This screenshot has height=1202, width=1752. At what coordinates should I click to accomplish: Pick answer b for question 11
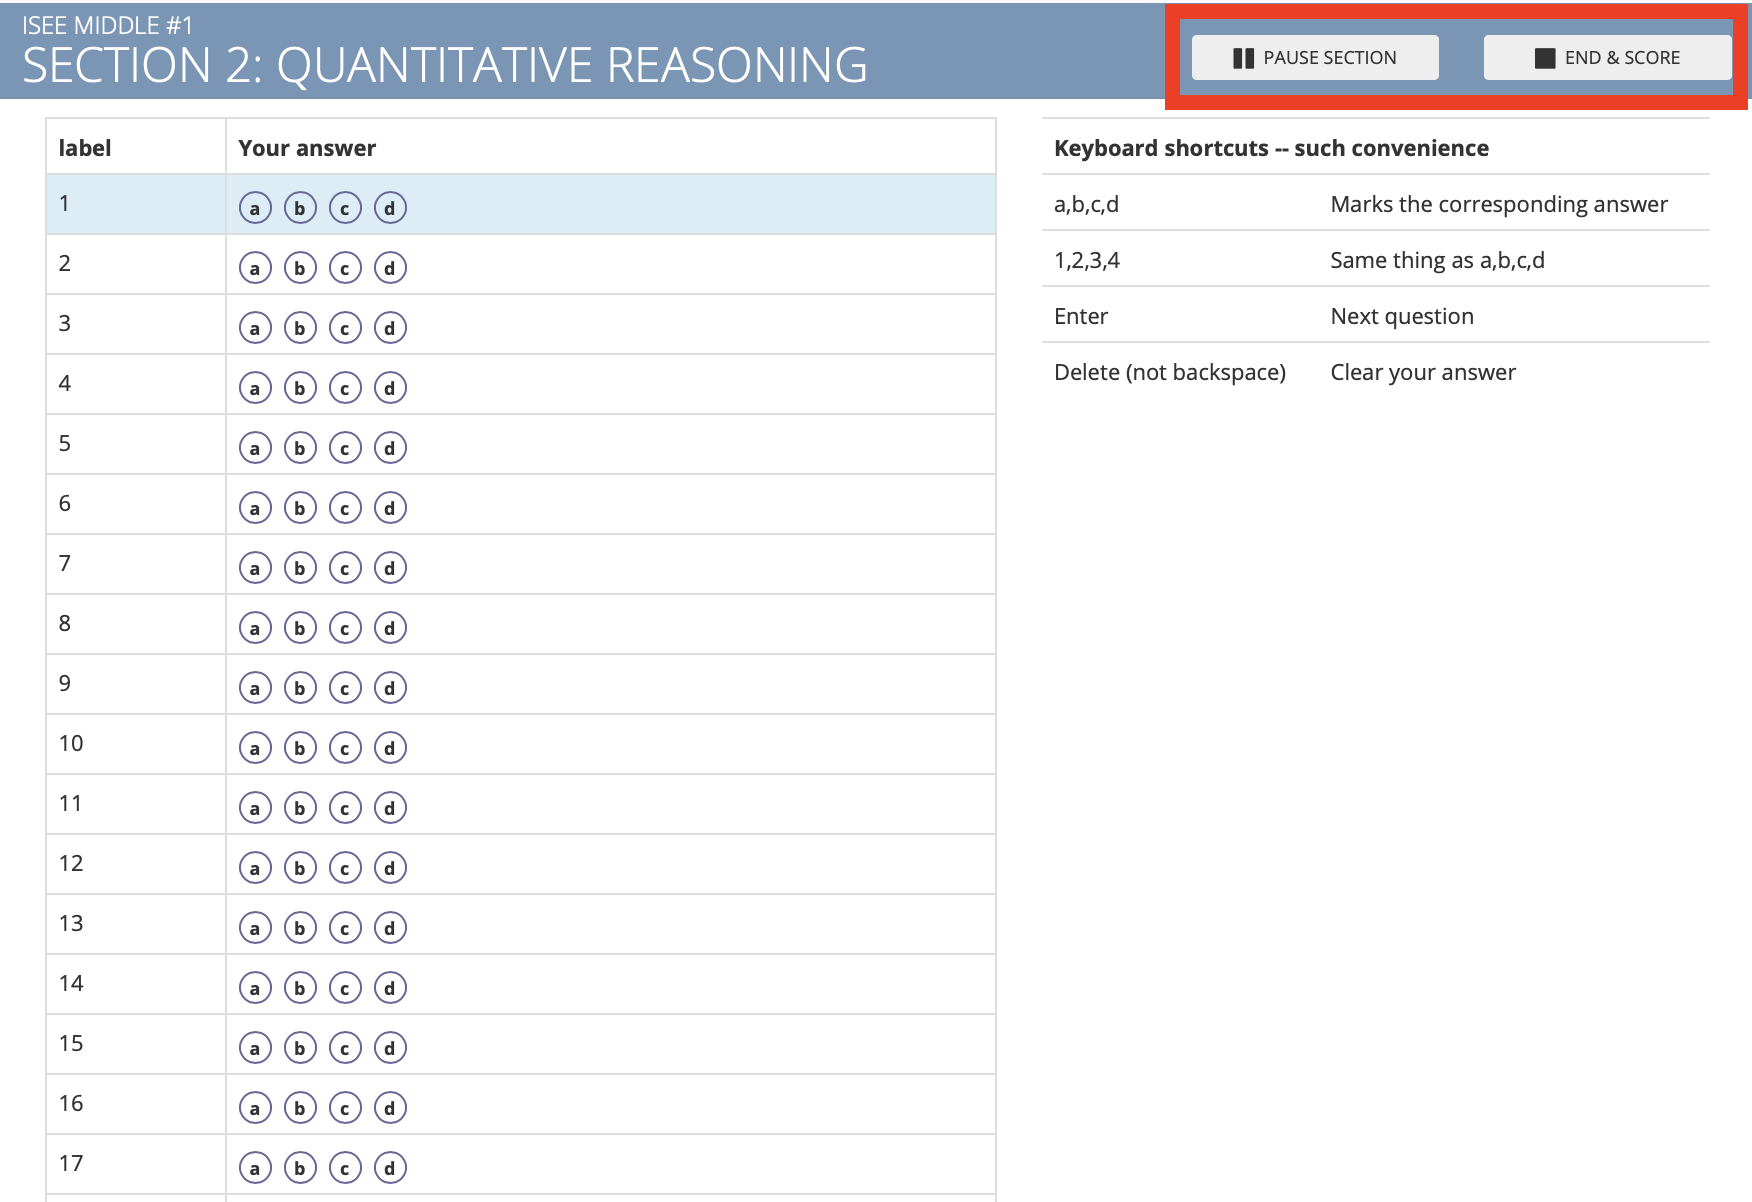pyautogui.click(x=300, y=808)
